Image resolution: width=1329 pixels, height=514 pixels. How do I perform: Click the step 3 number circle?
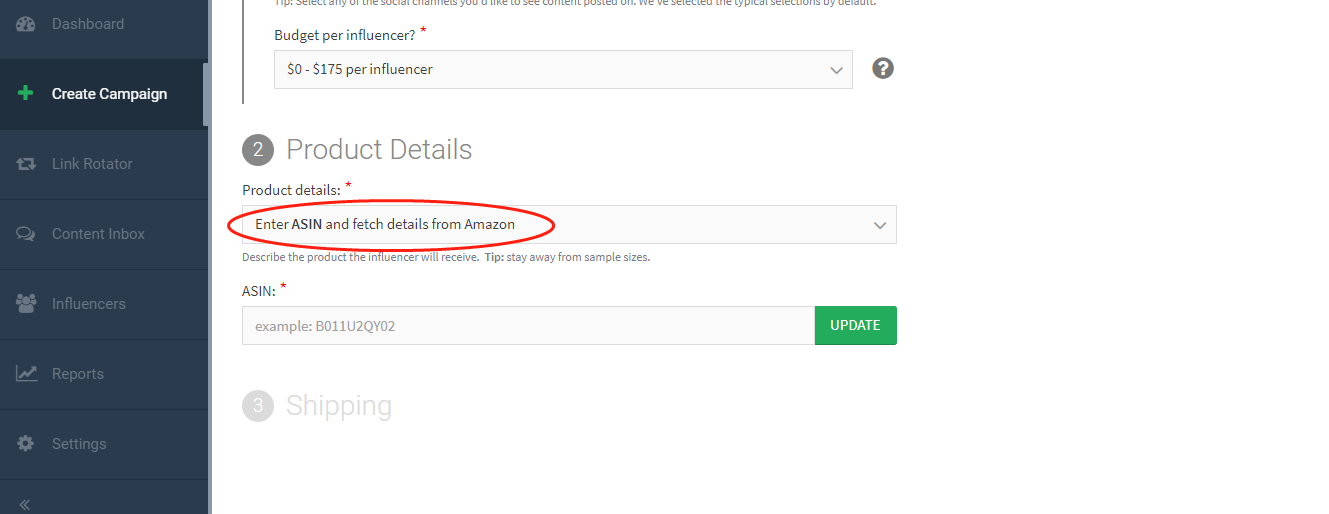click(x=257, y=406)
